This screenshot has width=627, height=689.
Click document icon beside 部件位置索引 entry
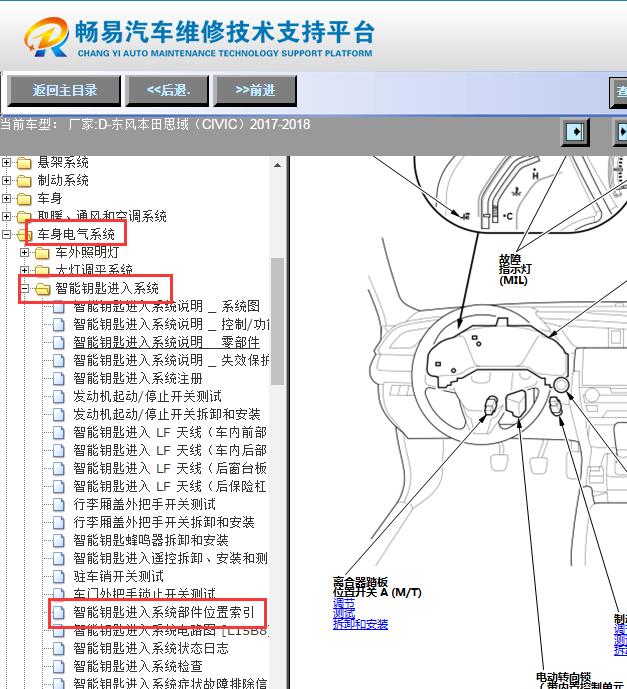(58, 613)
